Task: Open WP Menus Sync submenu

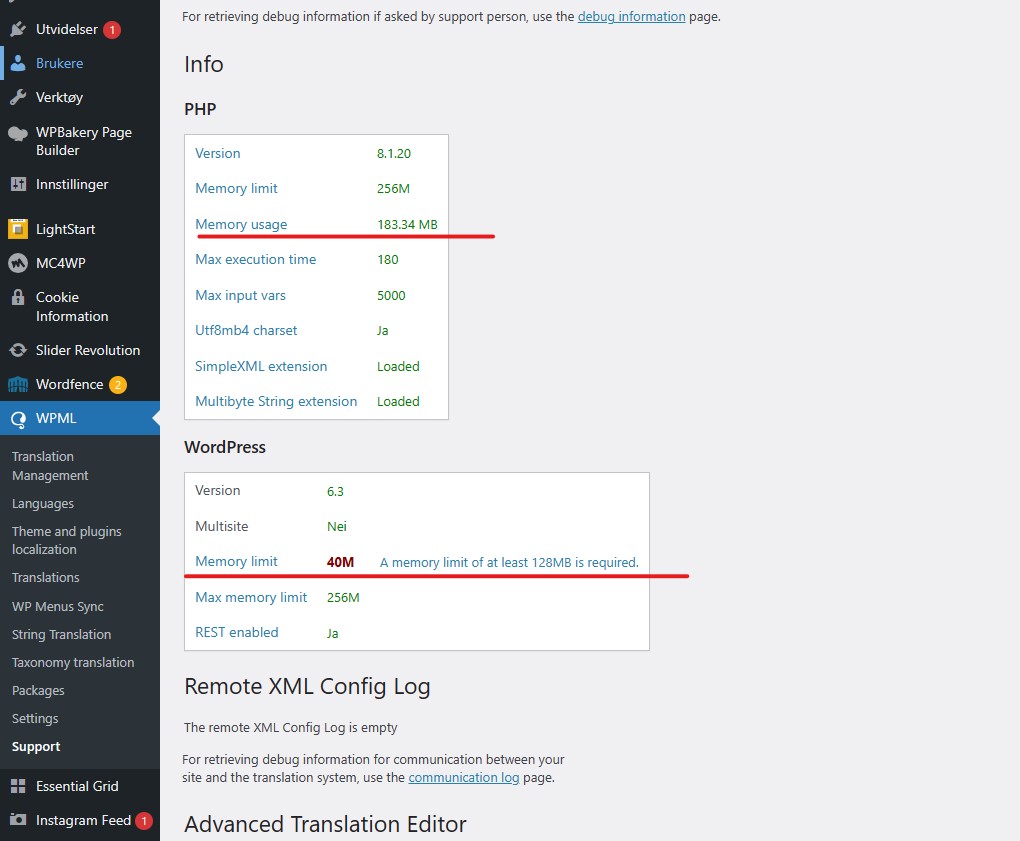Action: click(57, 606)
